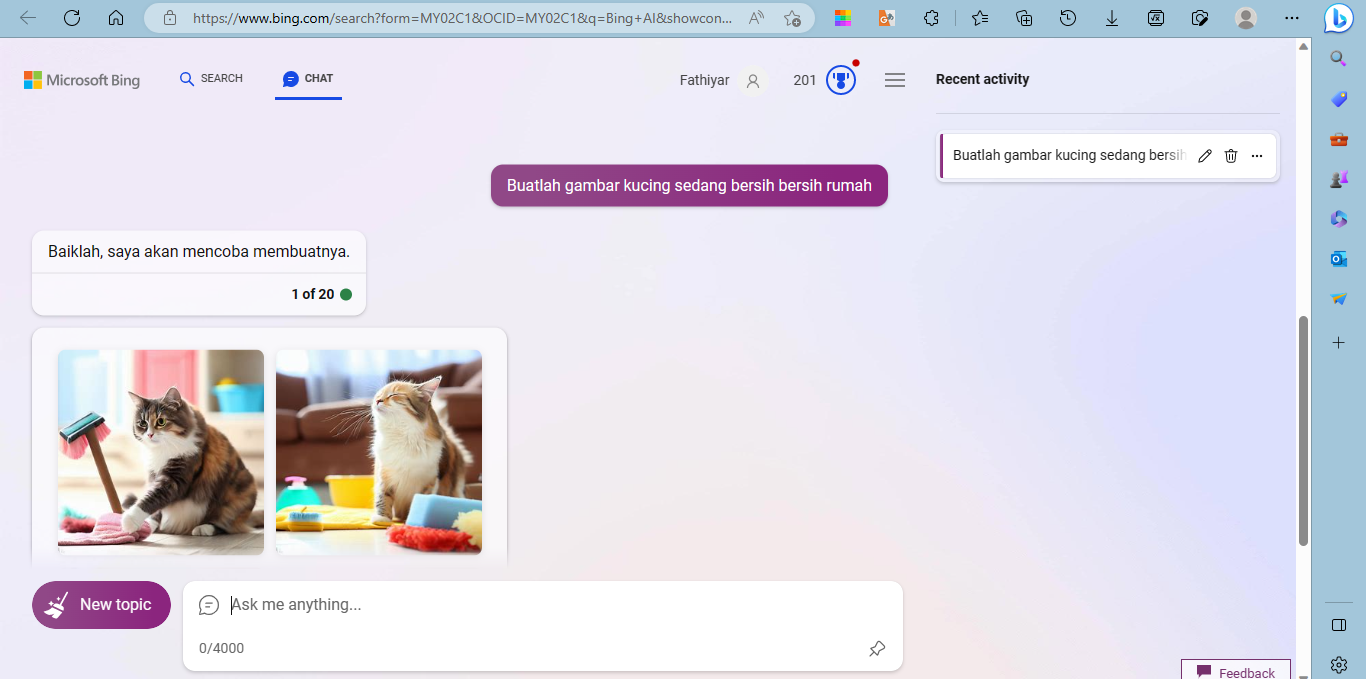
Task: Click the Bing rewards trophy icon
Action: click(841, 80)
